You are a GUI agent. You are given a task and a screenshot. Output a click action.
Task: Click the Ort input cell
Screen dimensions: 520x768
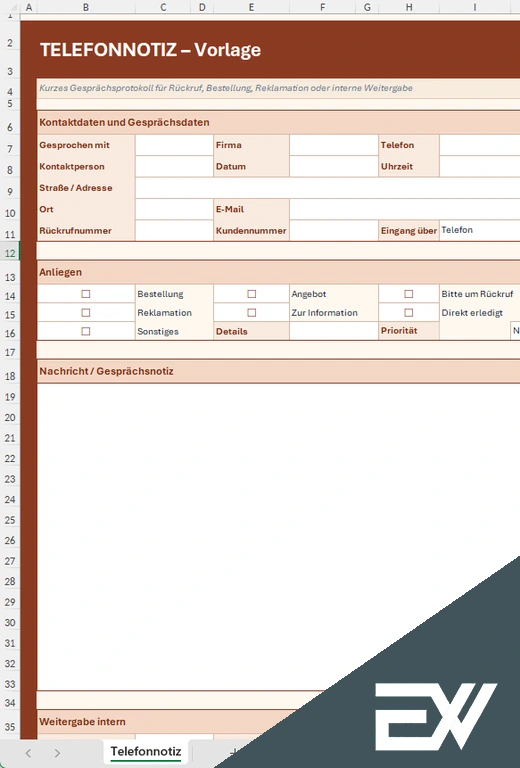tap(174, 209)
